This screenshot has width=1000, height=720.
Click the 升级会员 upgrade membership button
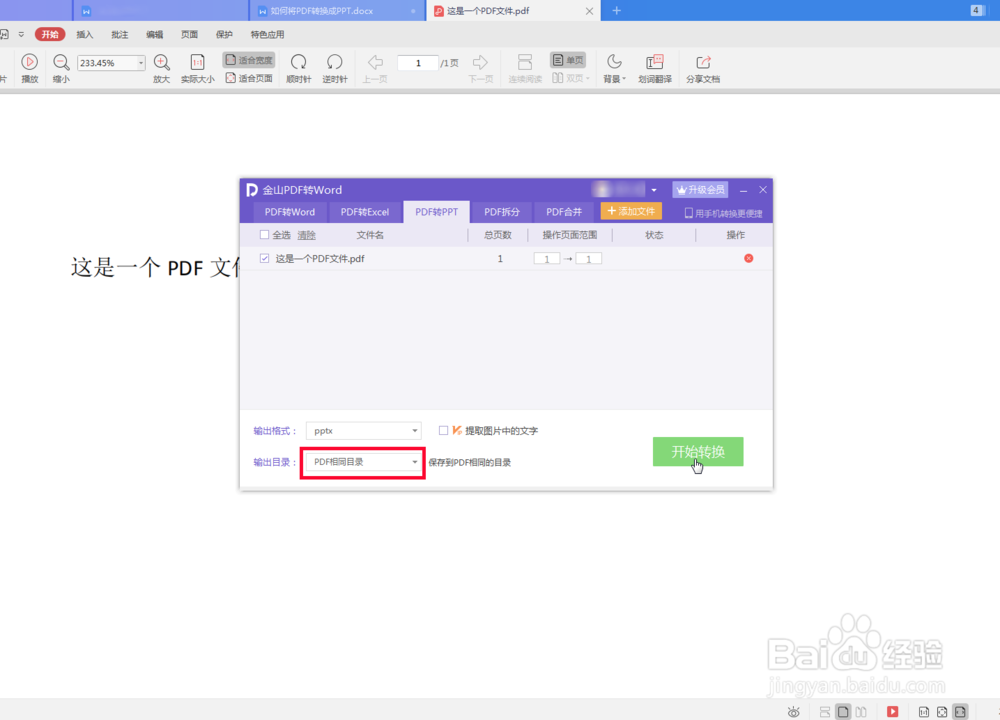[x=700, y=189]
